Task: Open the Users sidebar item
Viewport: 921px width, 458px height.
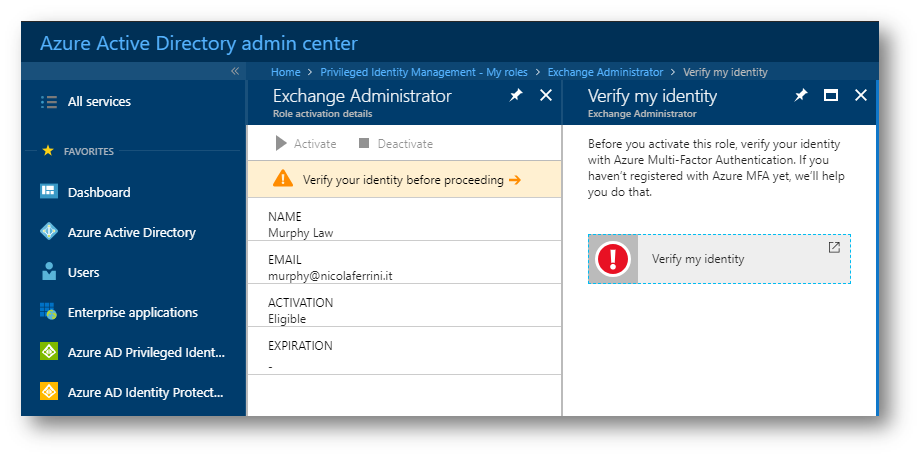Action: point(83,272)
